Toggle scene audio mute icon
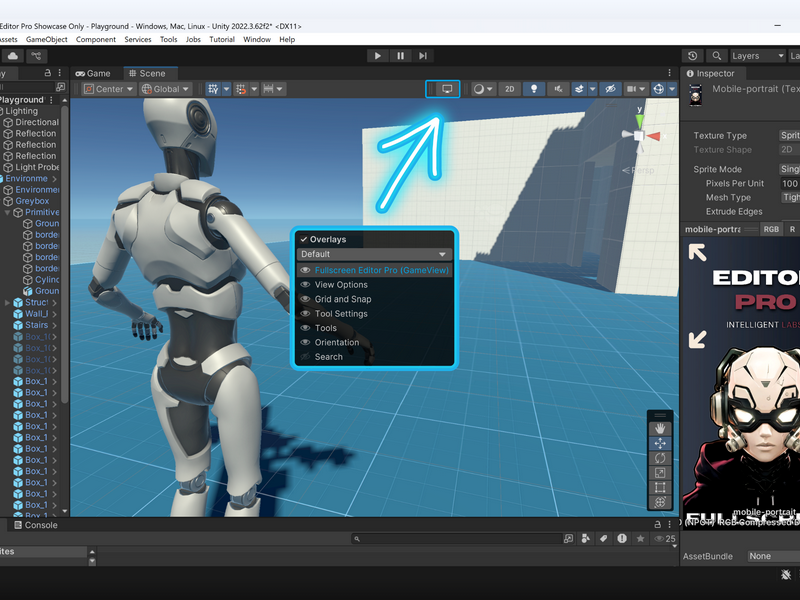Screen dimensions: 800x600 point(558,89)
